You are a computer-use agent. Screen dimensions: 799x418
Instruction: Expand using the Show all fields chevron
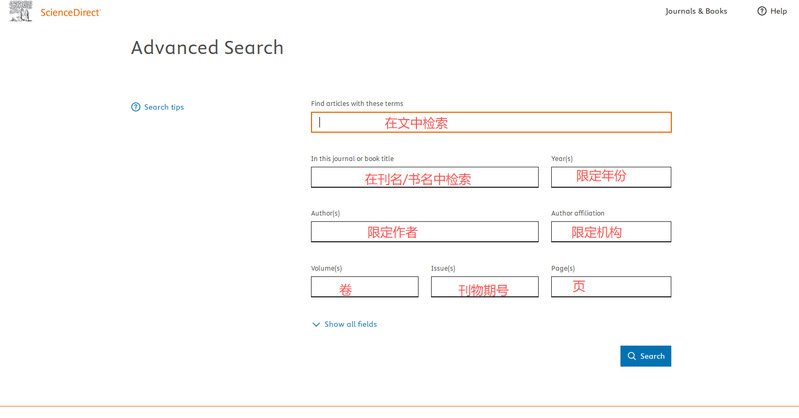[x=316, y=325]
